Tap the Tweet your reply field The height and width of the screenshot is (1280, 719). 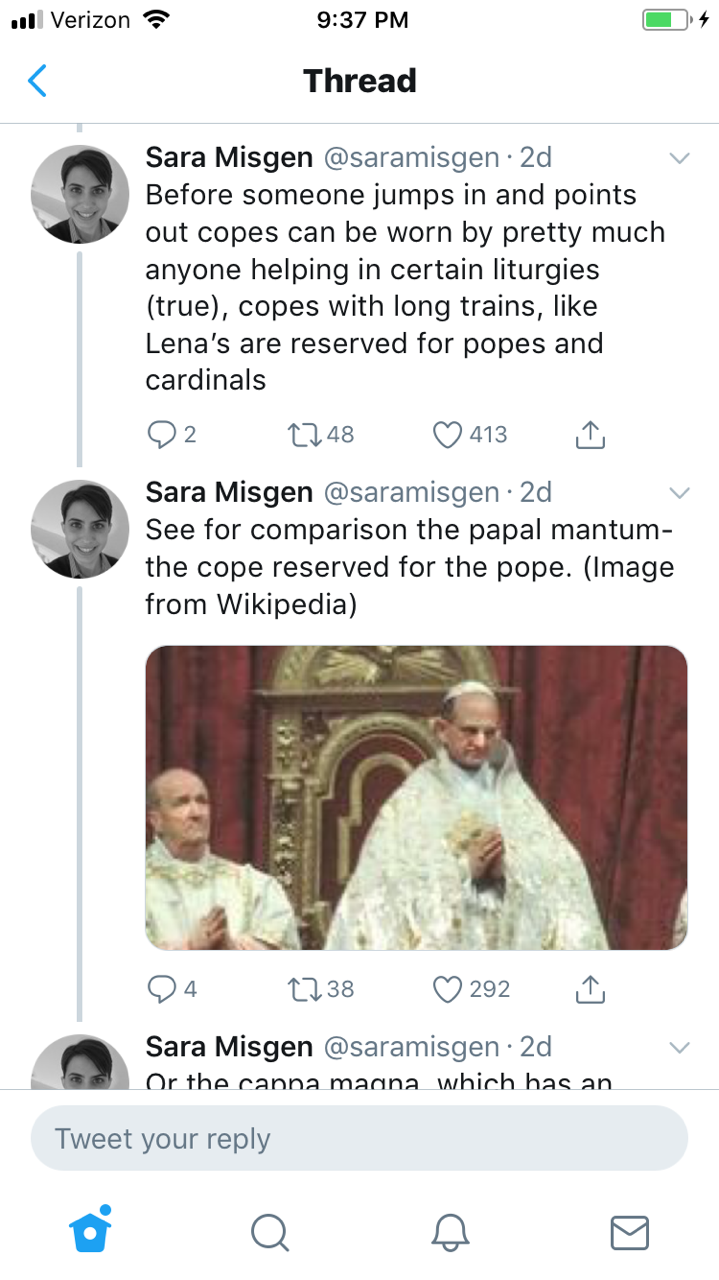(x=359, y=1138)
